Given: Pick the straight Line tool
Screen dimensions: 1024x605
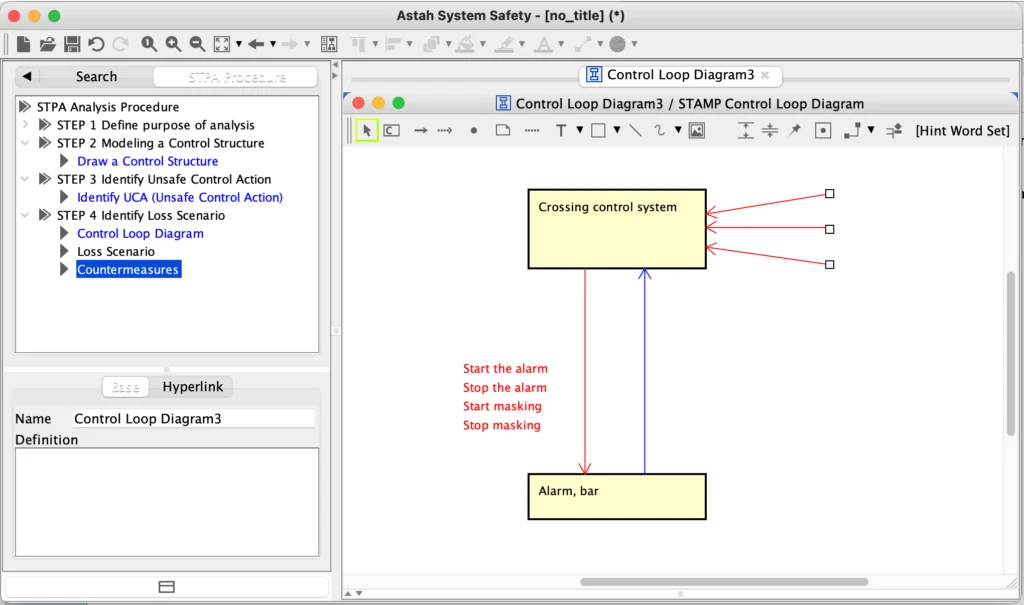Looking at the screenshot, I should click(x=635, y=130).
